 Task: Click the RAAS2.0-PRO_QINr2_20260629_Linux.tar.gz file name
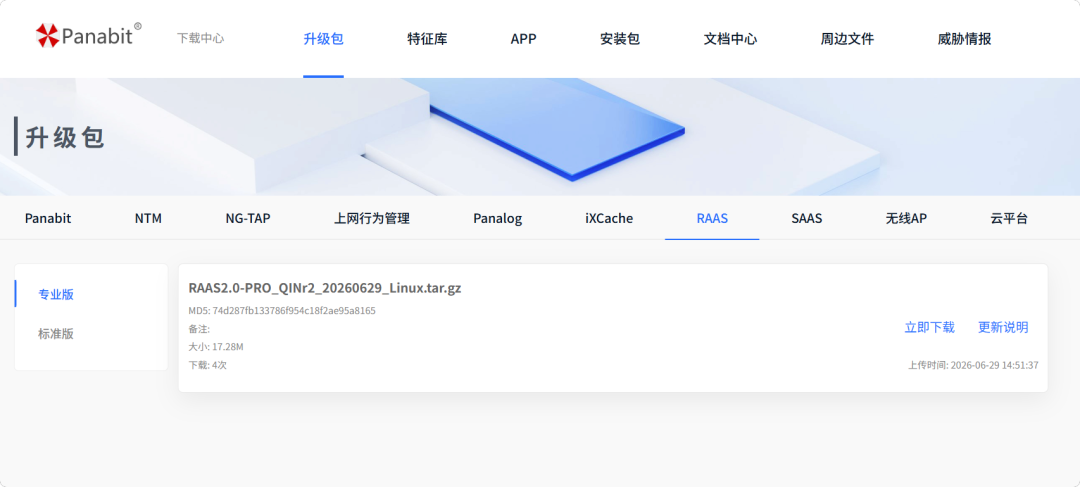[x=325, y=288]
